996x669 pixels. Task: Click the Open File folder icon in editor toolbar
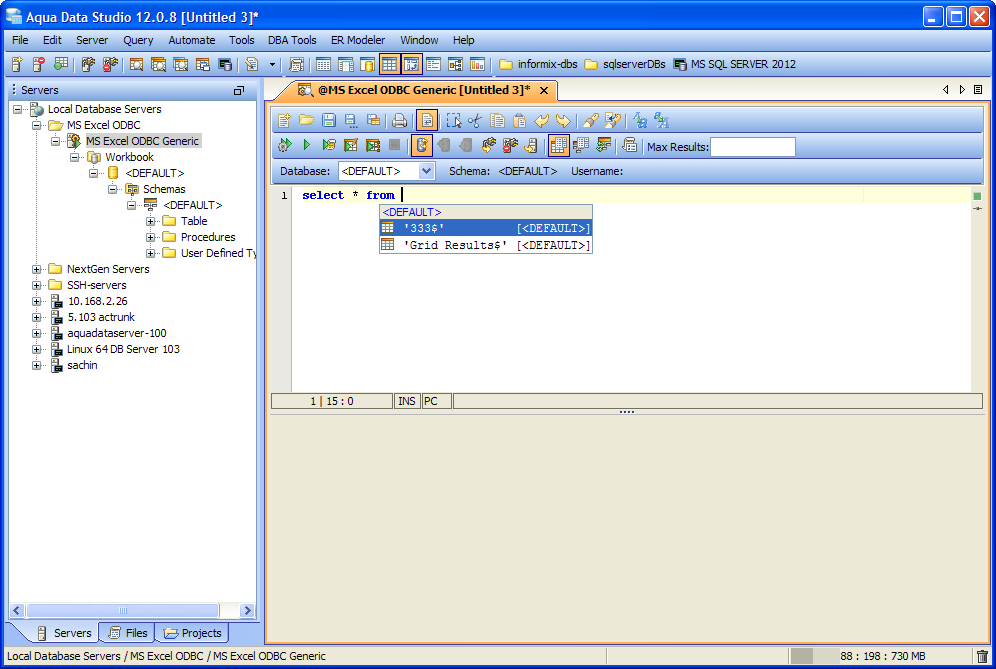306,120
